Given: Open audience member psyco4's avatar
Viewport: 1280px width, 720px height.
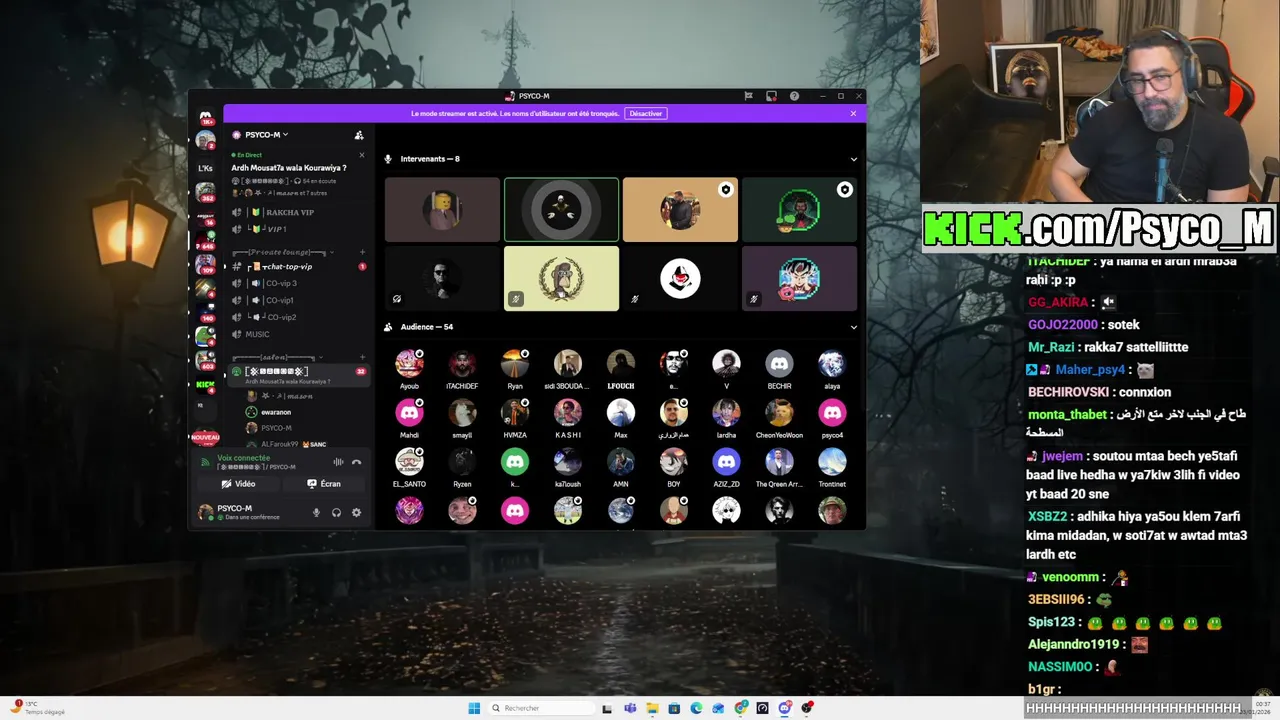Looking at the screenshot, I should tap(832, 413).
